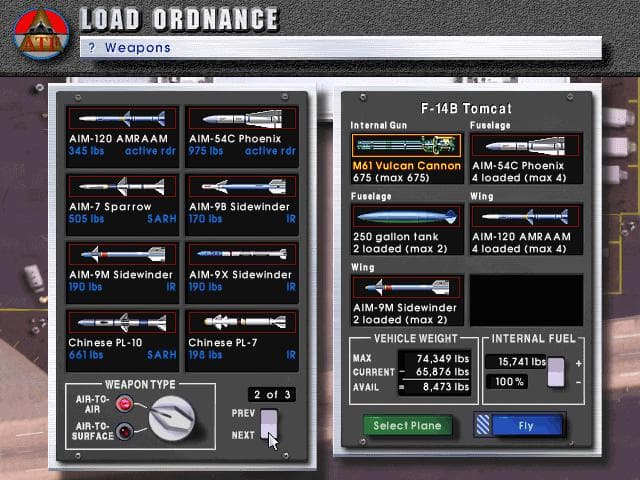Click the striped indicator beside Fly
This screenshot has width=640, height=480.
[x=483, y=426]
